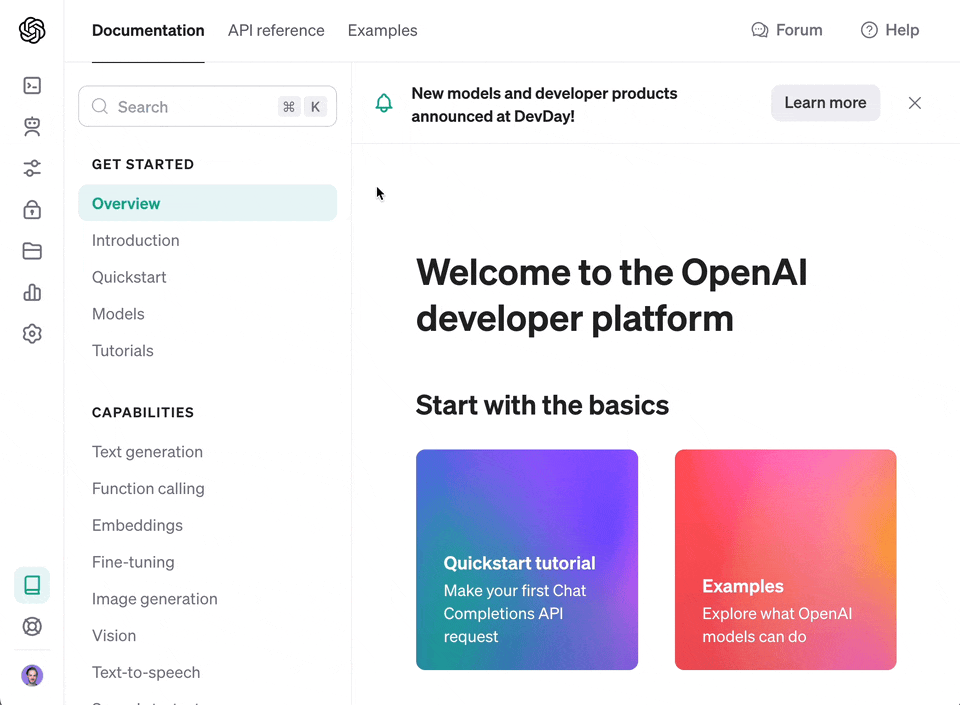960x705 pixels.
Task: Open the Files folder icon in sidebar
Action: pos(32,251)
